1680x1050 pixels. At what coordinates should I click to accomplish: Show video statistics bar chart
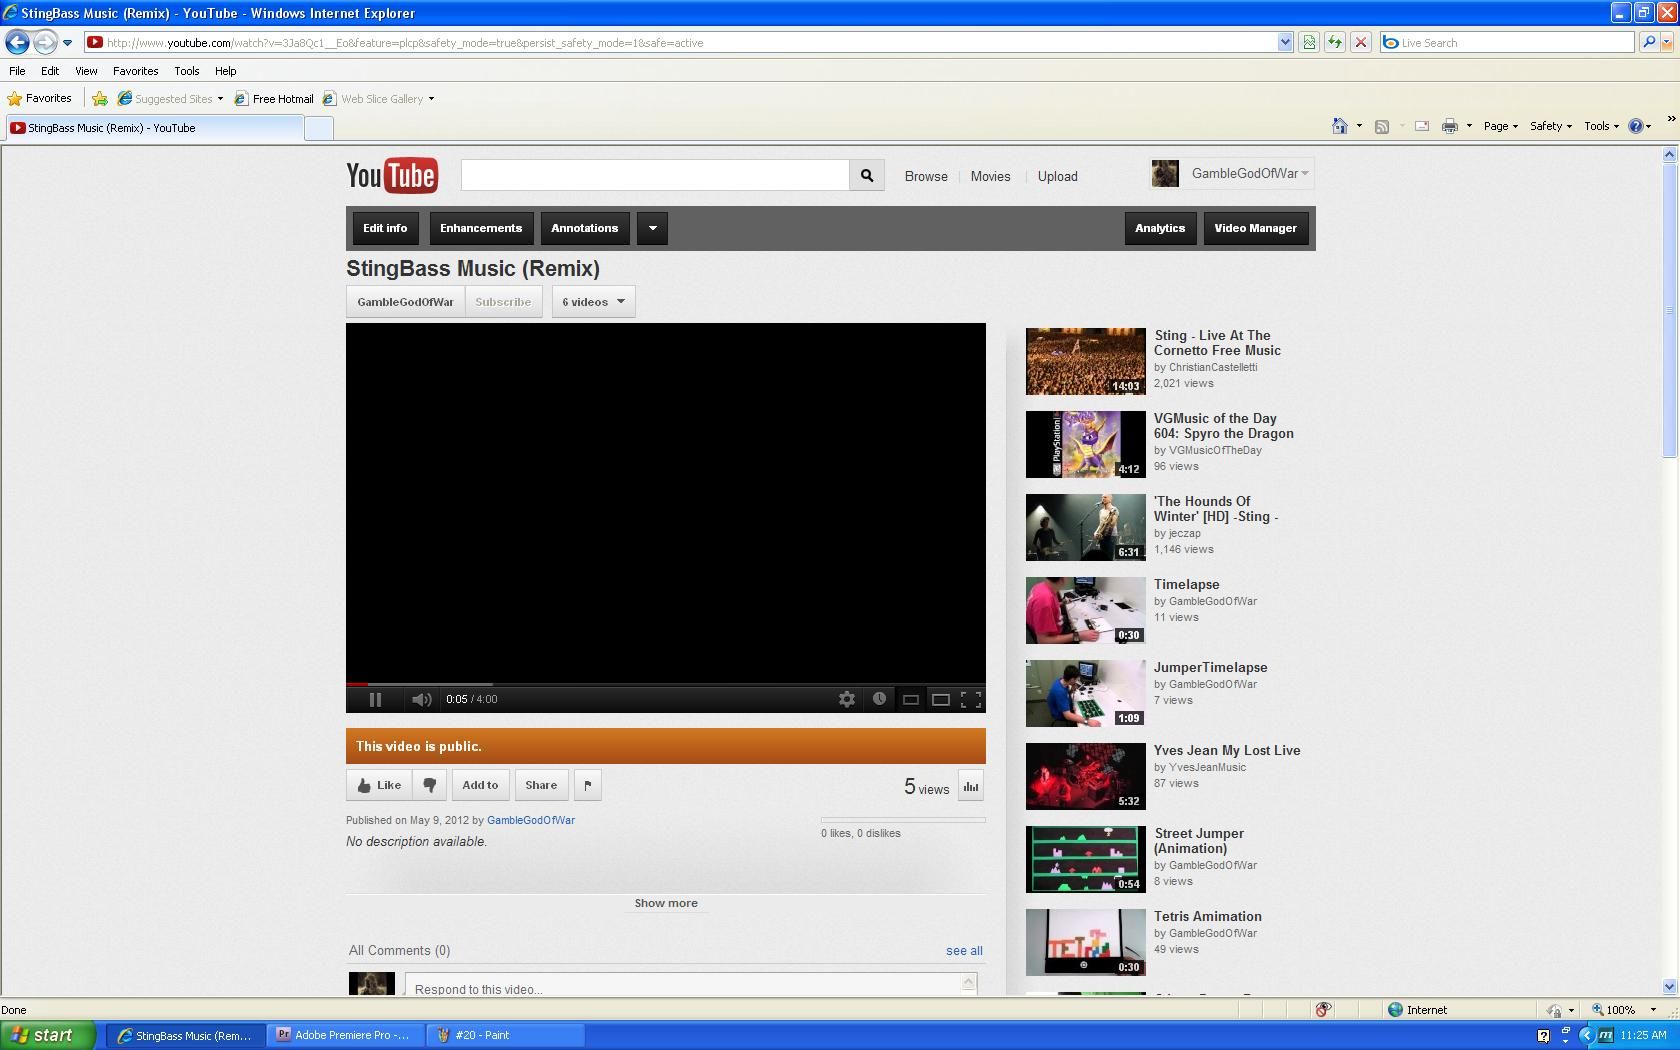click(971, 786)
